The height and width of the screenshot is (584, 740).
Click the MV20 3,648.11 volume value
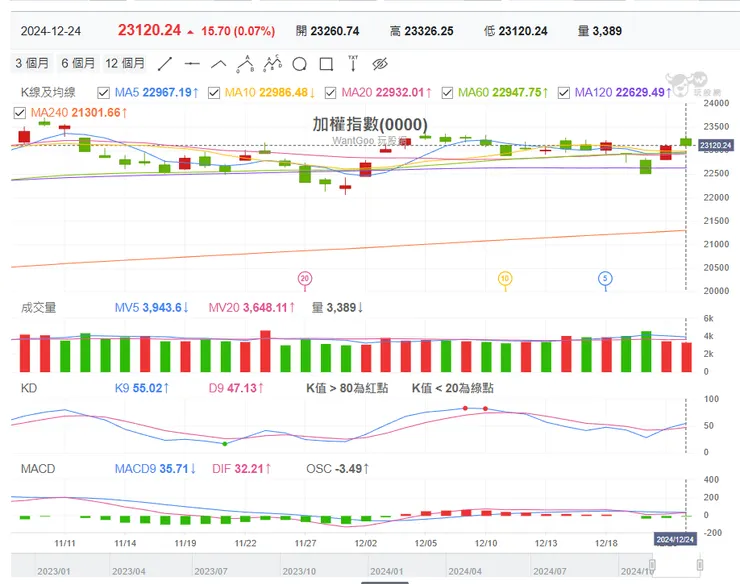(x=252, y=308)
